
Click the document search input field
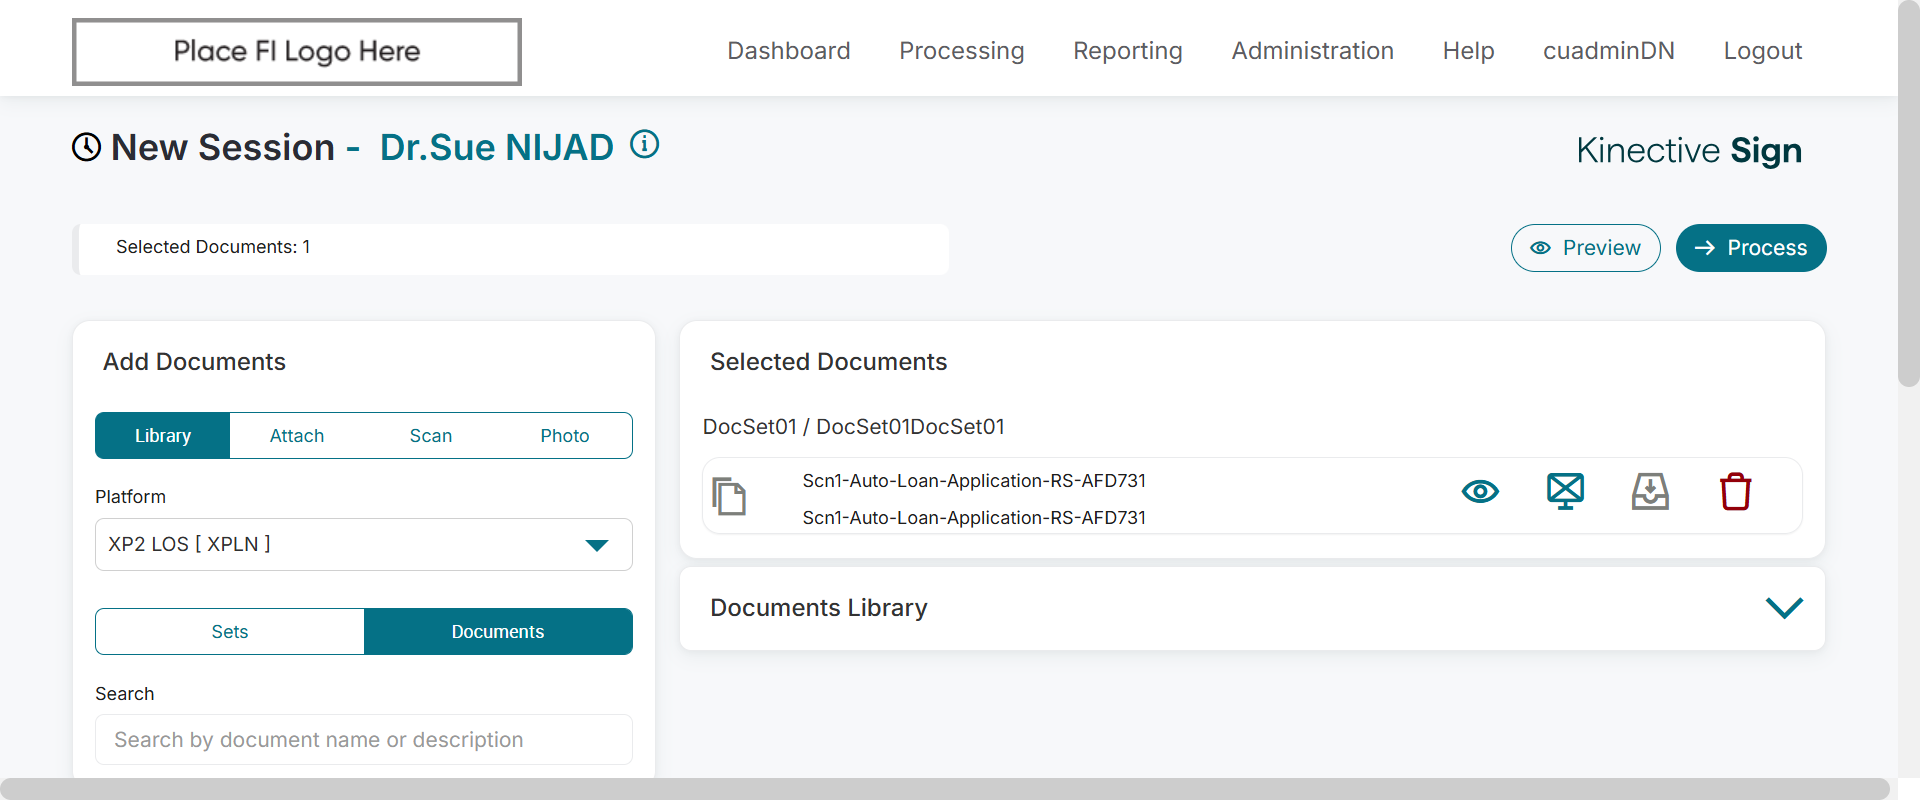[x=364, y=740]
